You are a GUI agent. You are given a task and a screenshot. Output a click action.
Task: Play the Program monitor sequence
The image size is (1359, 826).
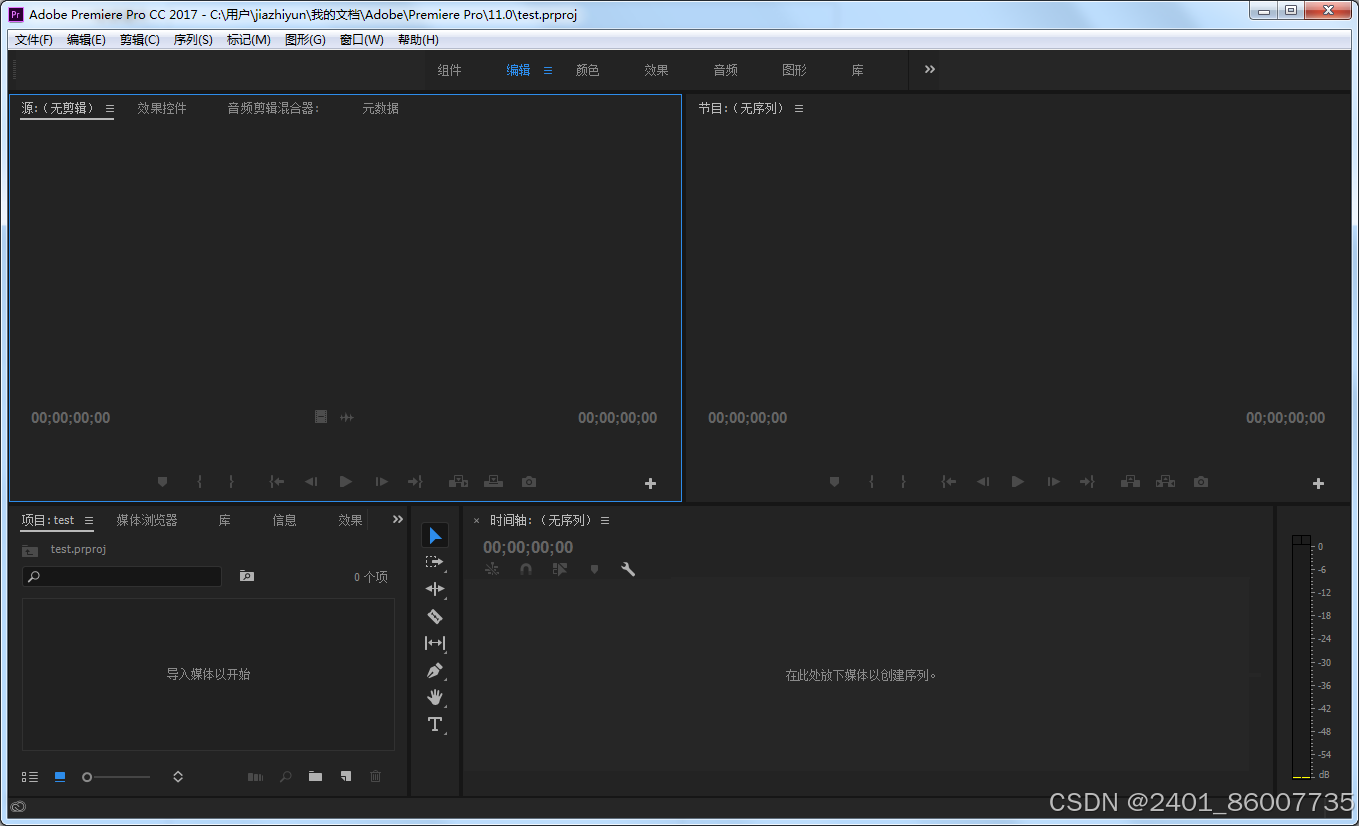pyautogui.click(x=1018, y=482)
